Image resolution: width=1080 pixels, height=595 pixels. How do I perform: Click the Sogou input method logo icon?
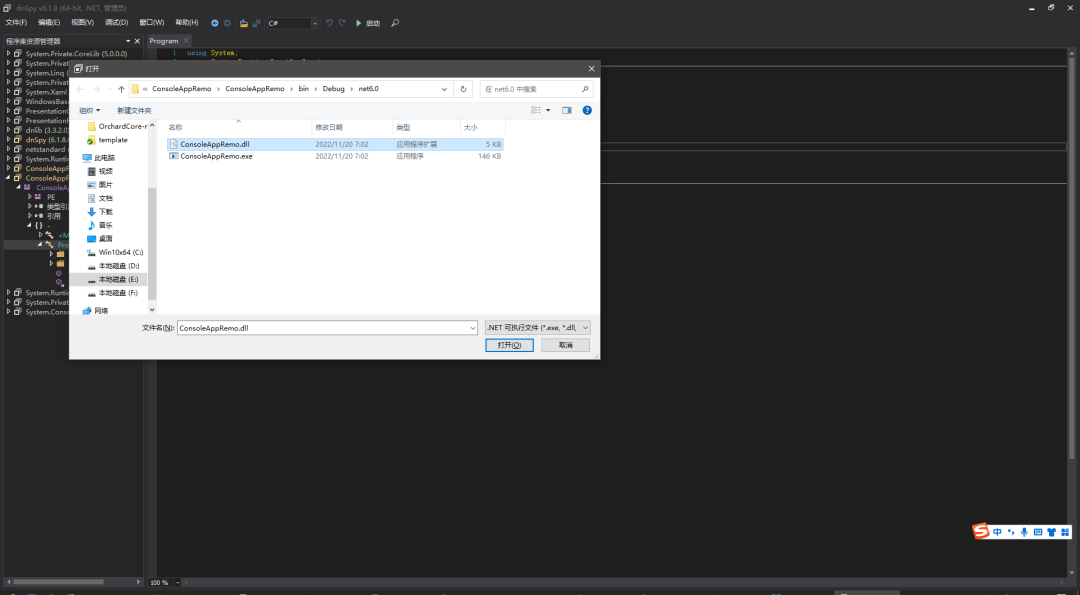tap(980, 530)
